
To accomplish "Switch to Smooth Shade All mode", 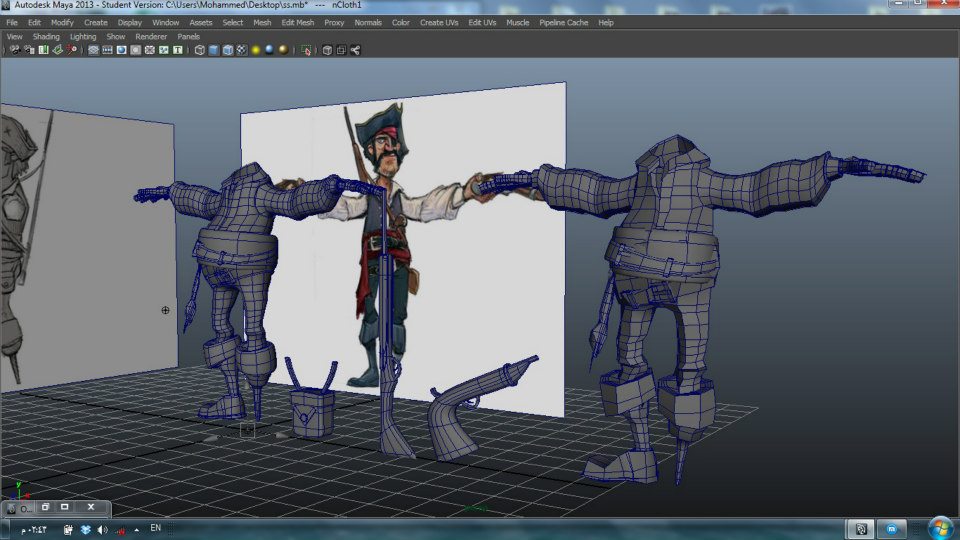I will click(214, 50).
